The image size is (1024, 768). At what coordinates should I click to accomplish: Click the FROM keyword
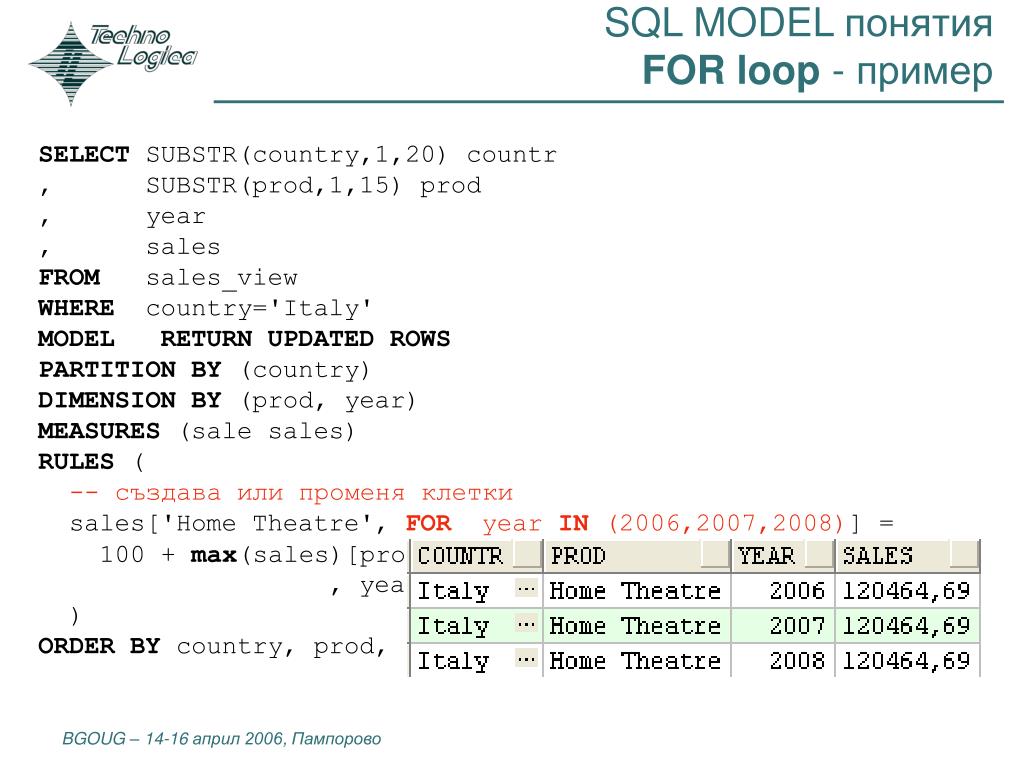click(69, 278)
